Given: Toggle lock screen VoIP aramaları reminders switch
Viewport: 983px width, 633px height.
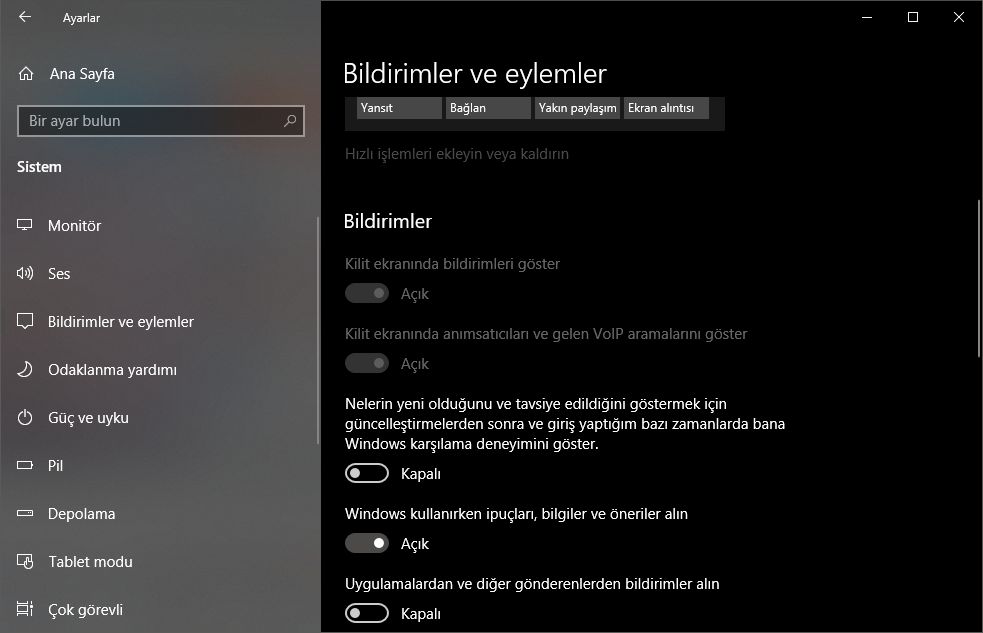Looking at the screenshot, I should click(x=367, y=364).
